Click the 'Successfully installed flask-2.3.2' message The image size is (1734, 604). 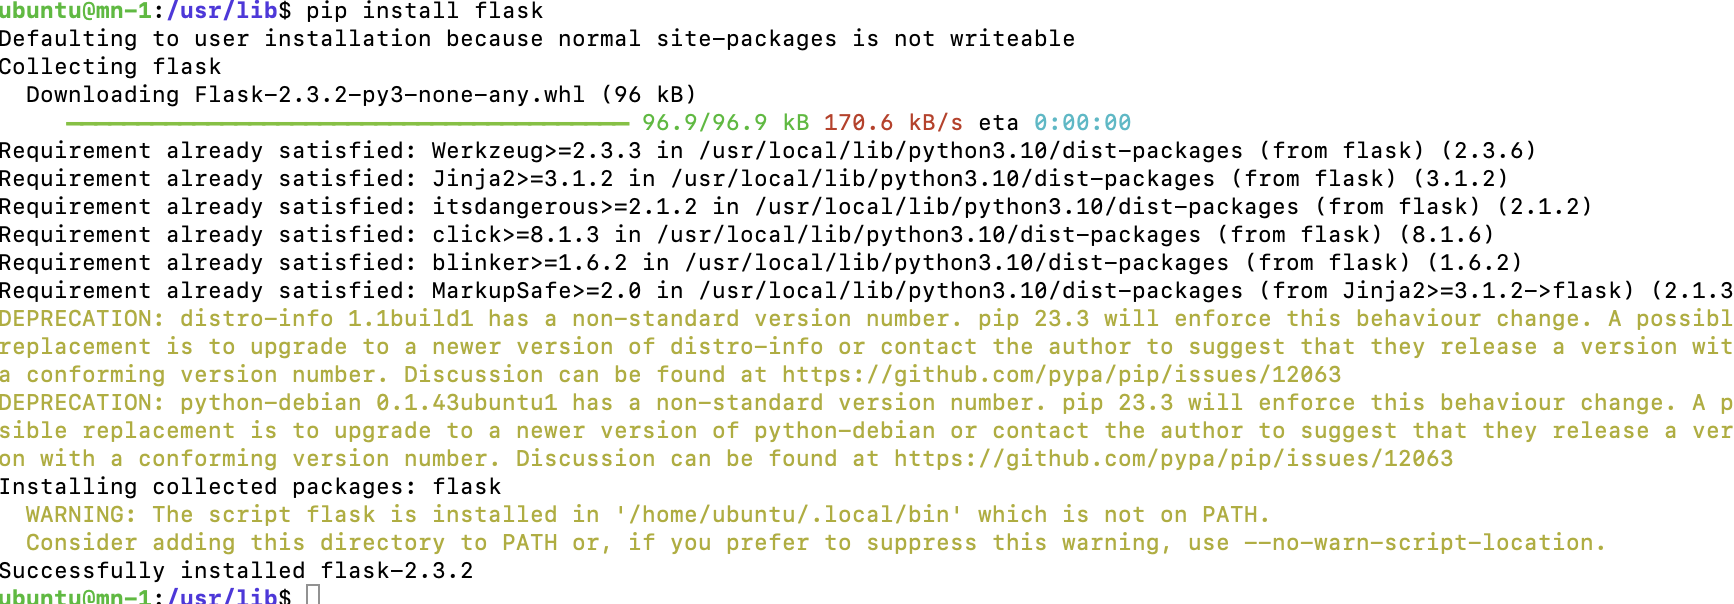point(236,571)
